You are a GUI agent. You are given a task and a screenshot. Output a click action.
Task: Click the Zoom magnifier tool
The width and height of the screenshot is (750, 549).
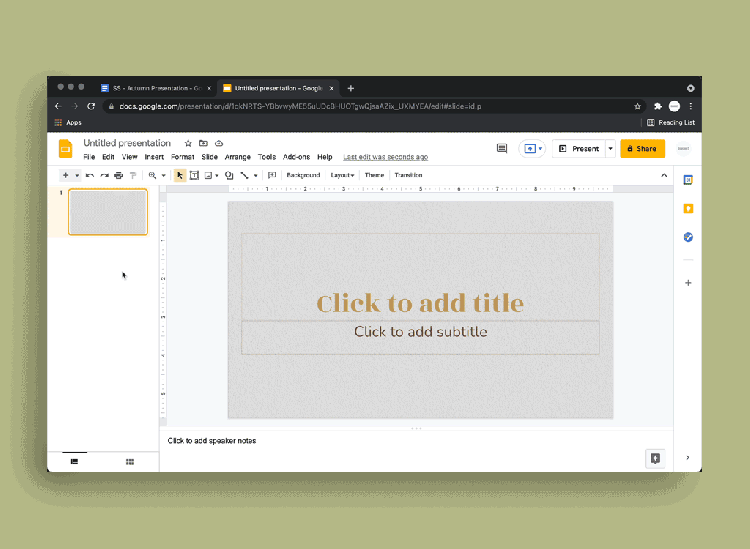click(152, 176)
